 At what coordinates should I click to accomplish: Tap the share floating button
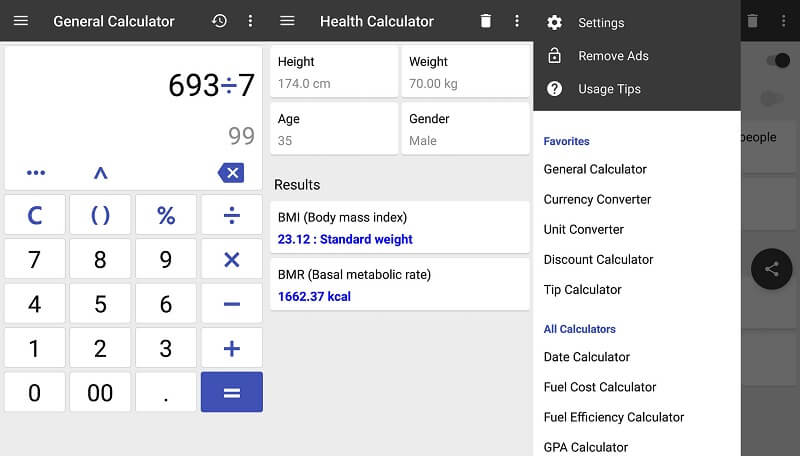click(x=771, y=269)
